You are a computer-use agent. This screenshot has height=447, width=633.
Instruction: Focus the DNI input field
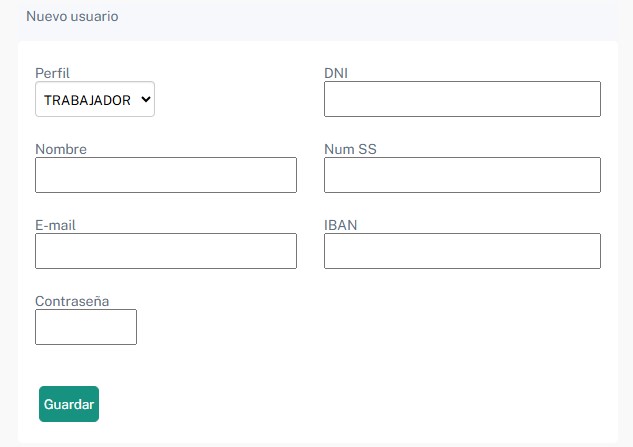click(462, 99)
